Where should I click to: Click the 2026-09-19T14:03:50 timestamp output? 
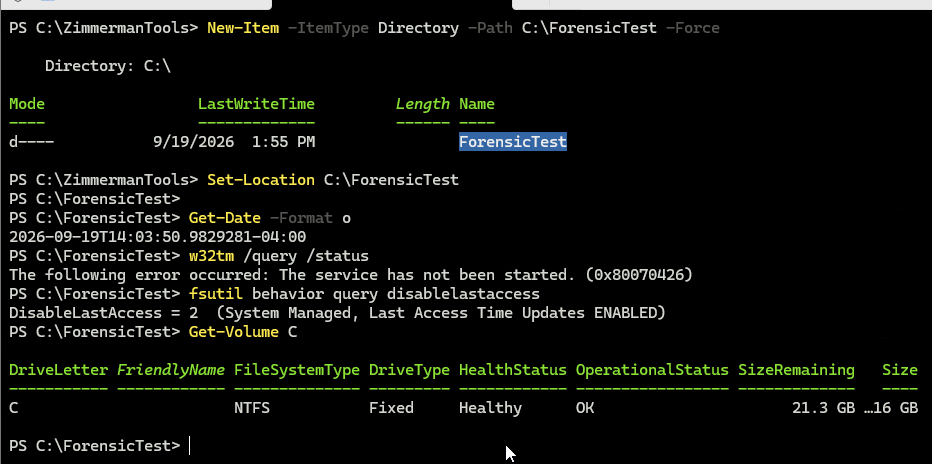[x=158, y=237]
